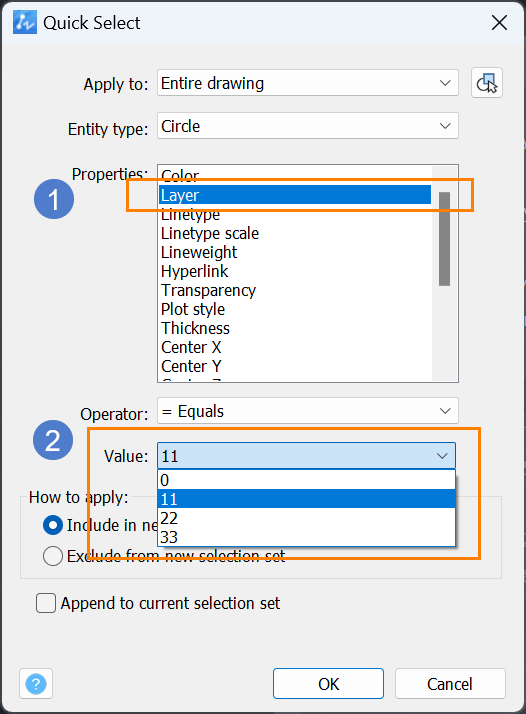This screenshot has height=714, width=526.
Task: Open the Operator Equals dropdown
Action: coord(308,411)
